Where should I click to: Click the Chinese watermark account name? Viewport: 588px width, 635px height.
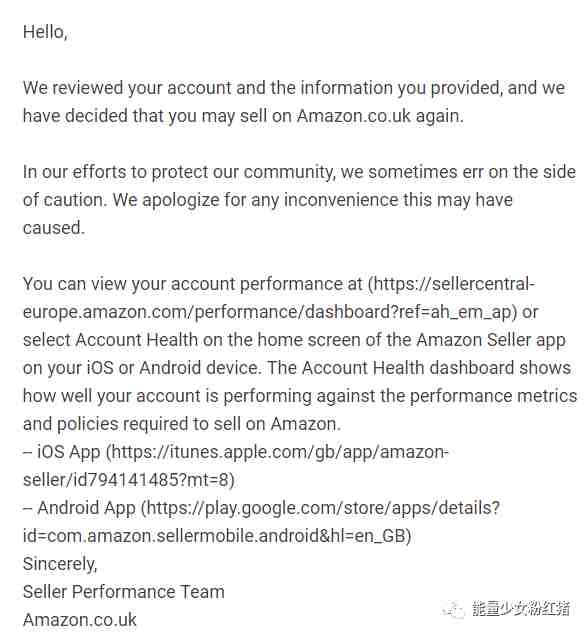coord(521,609)
